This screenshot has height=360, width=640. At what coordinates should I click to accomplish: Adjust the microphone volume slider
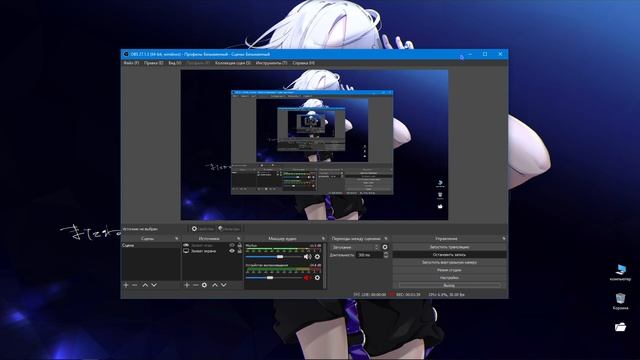(x=275, y=257)
